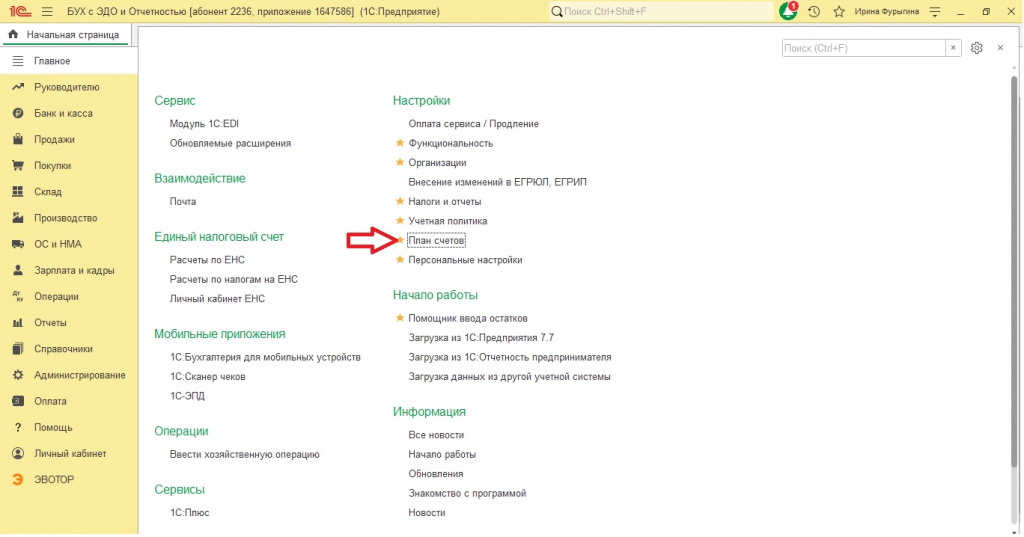Open Модуль 1С:EDI link

(204, 123)
